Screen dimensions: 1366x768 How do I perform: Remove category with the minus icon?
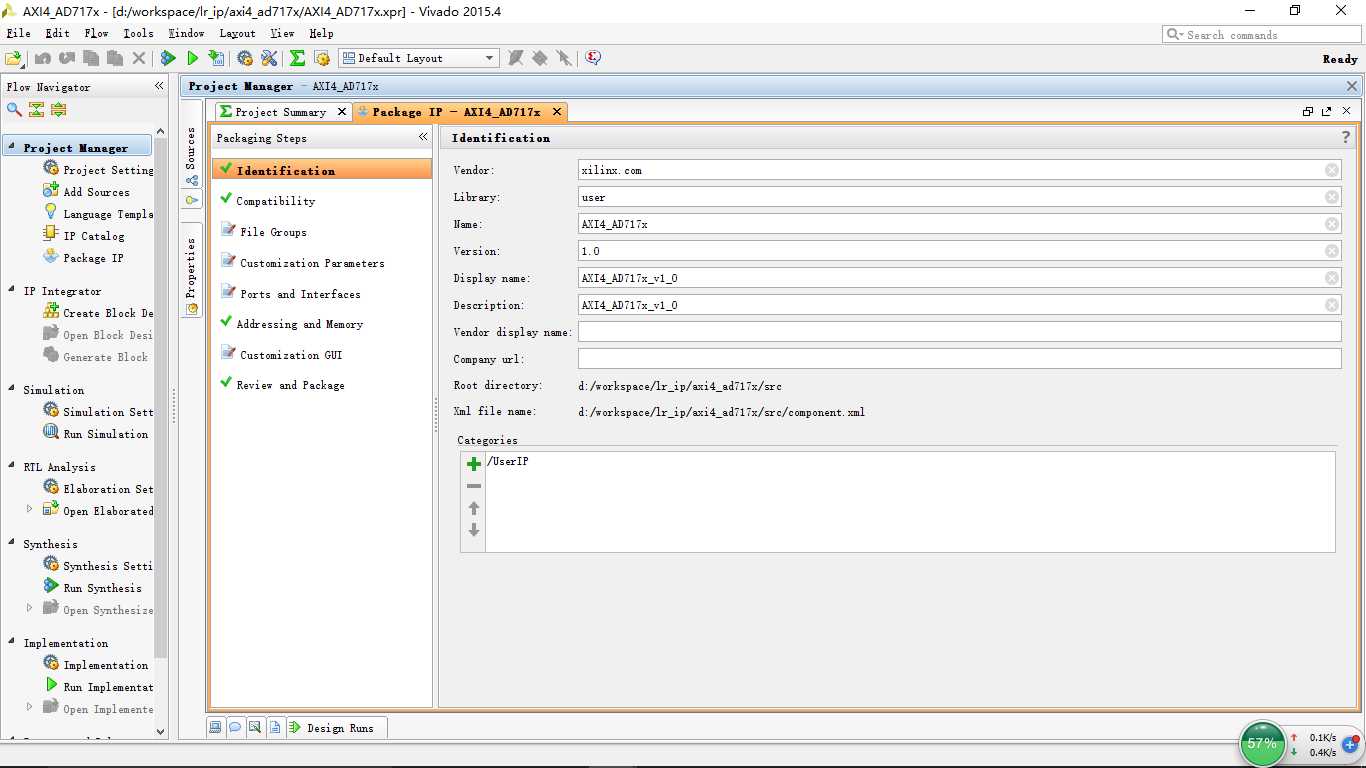[x=474, y=486]
